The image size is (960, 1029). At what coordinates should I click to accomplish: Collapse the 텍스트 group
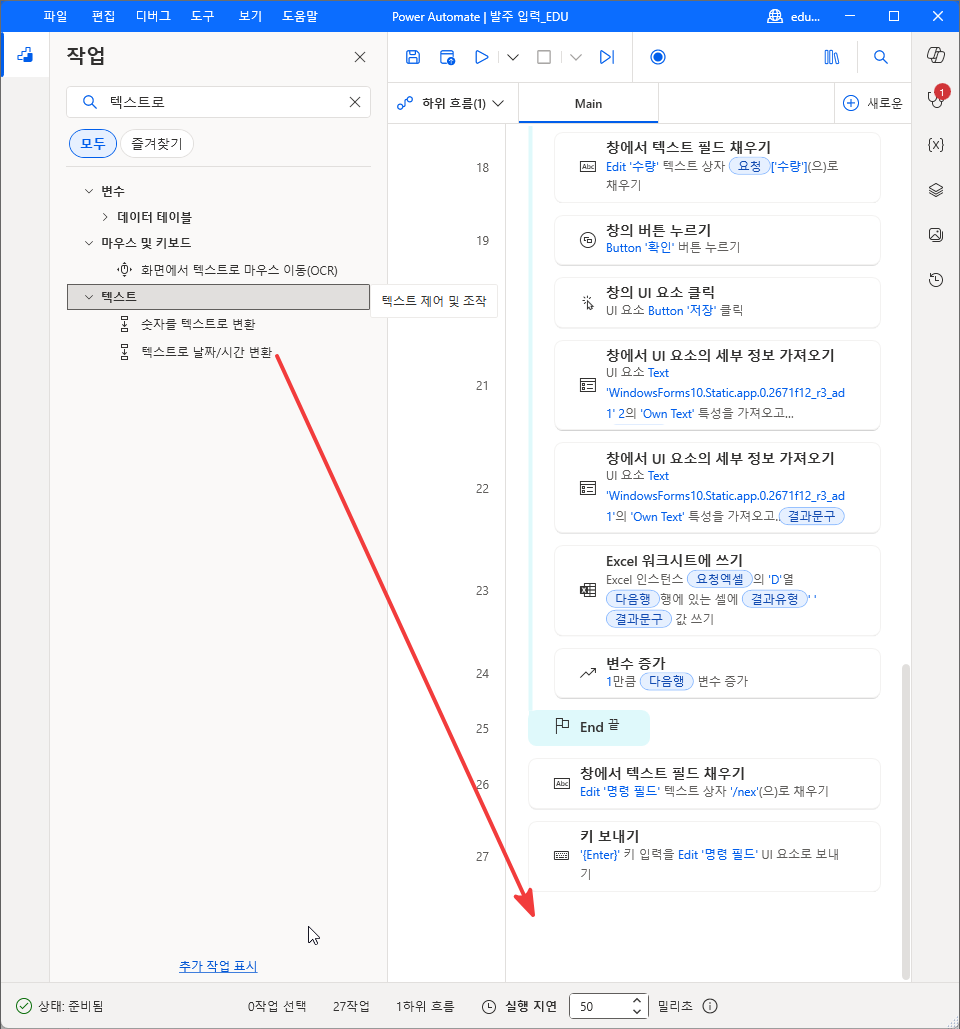click(x=89, y=297)
